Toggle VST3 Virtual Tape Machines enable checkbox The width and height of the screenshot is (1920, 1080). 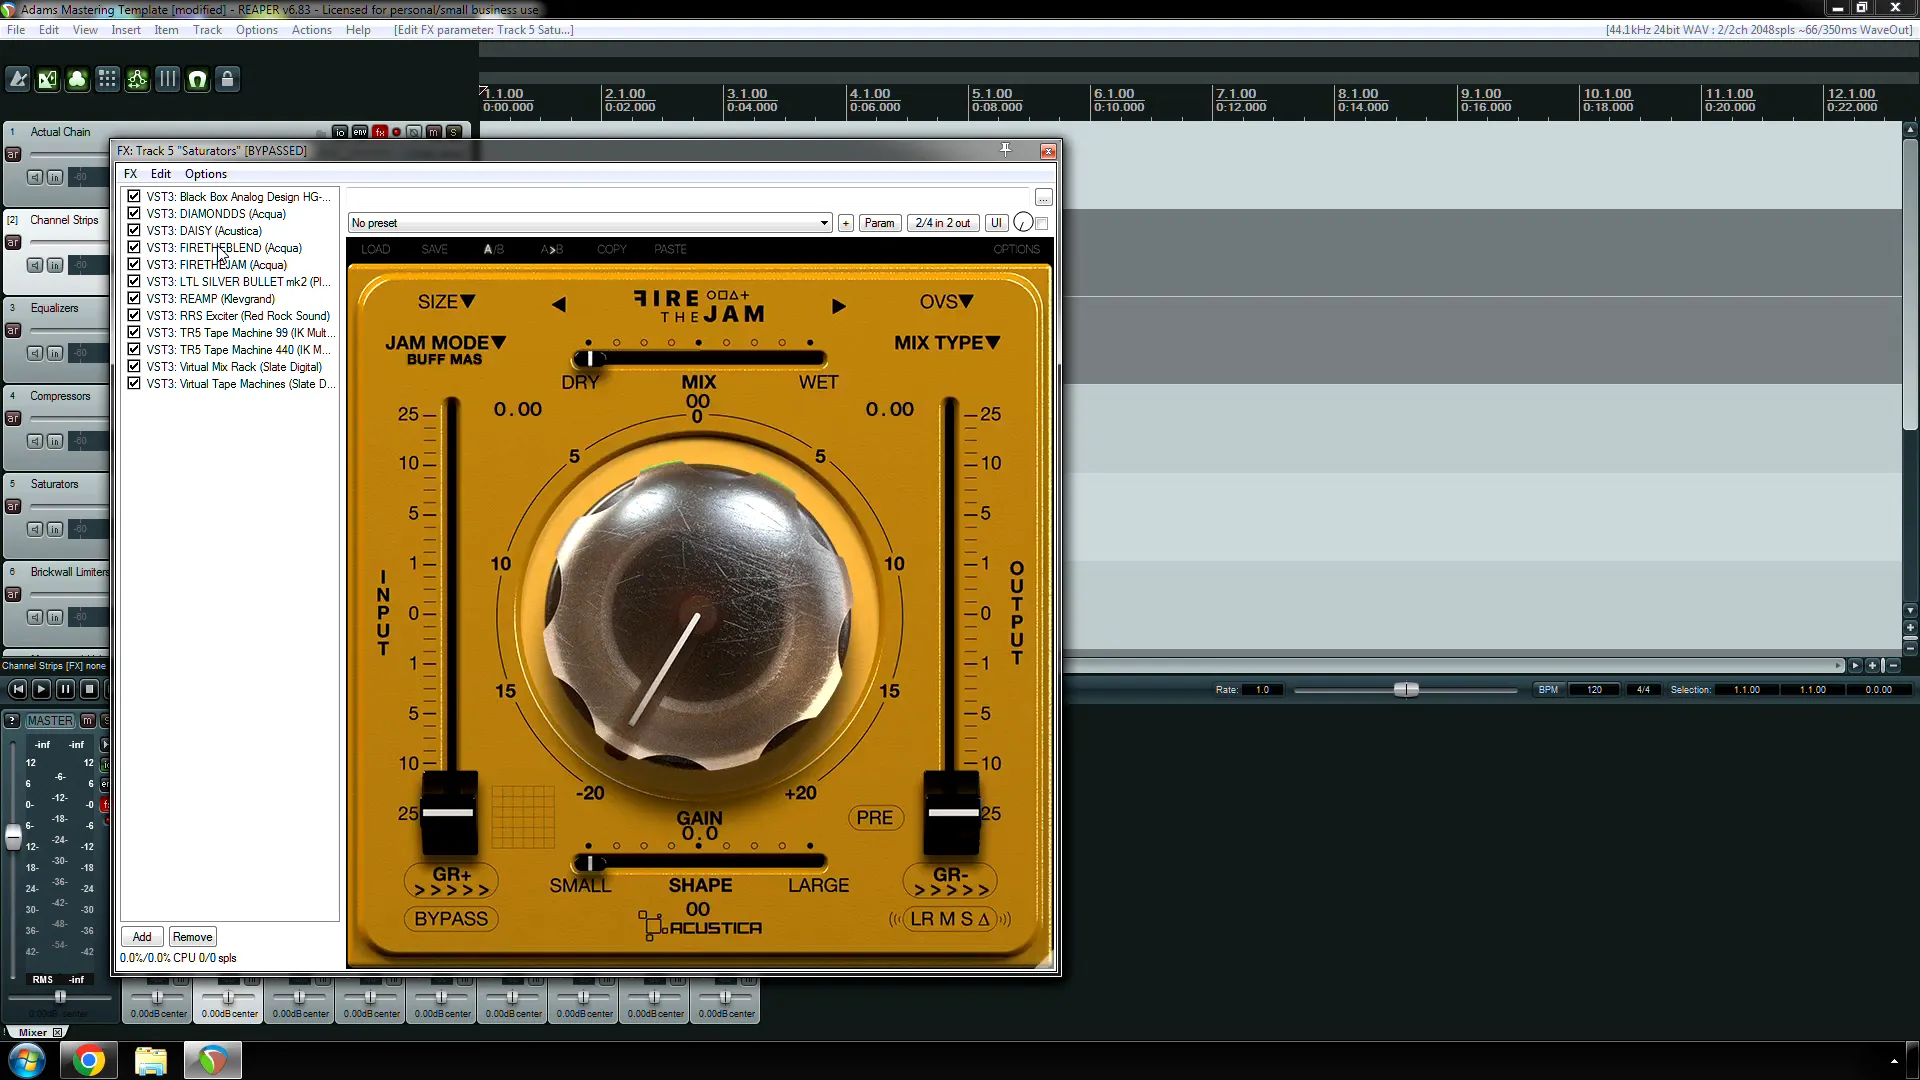135,384
